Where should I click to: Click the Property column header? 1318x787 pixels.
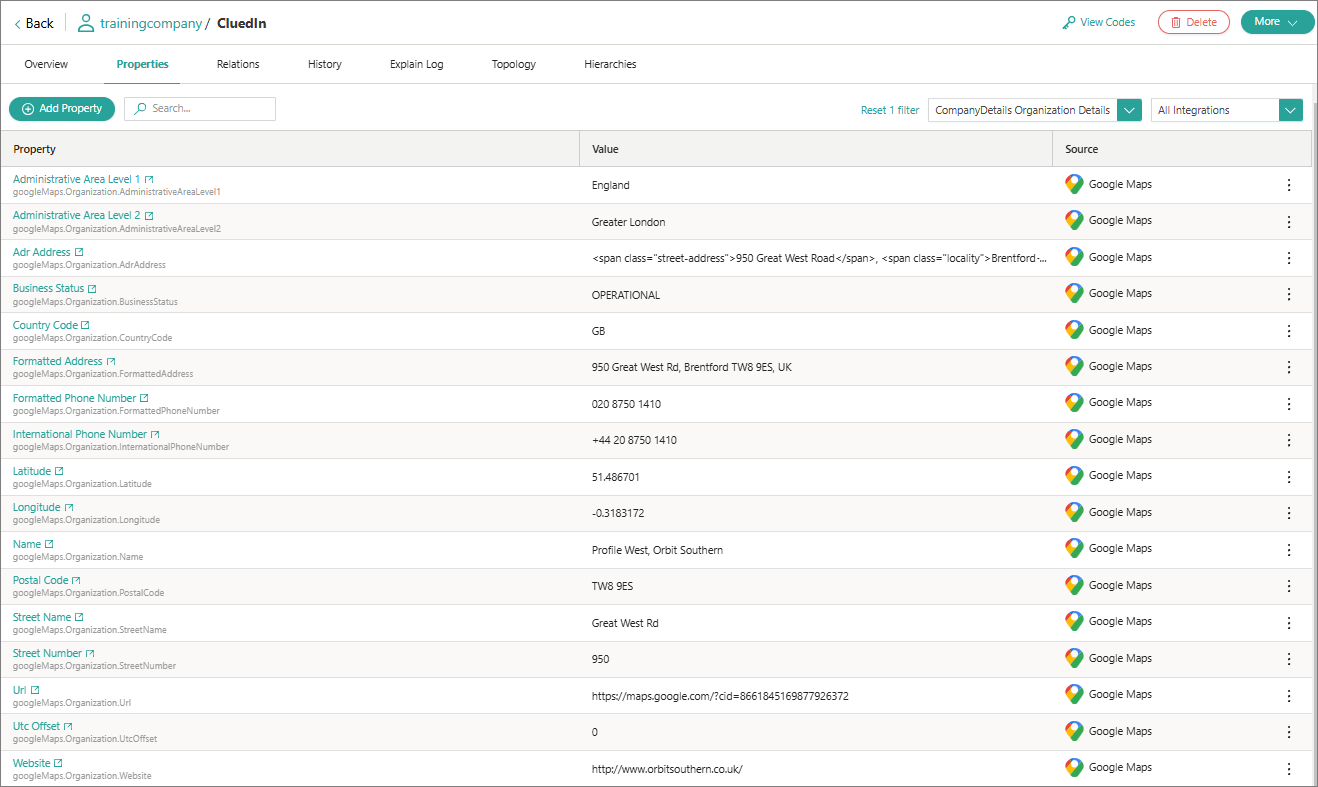(x=290, y=149)
